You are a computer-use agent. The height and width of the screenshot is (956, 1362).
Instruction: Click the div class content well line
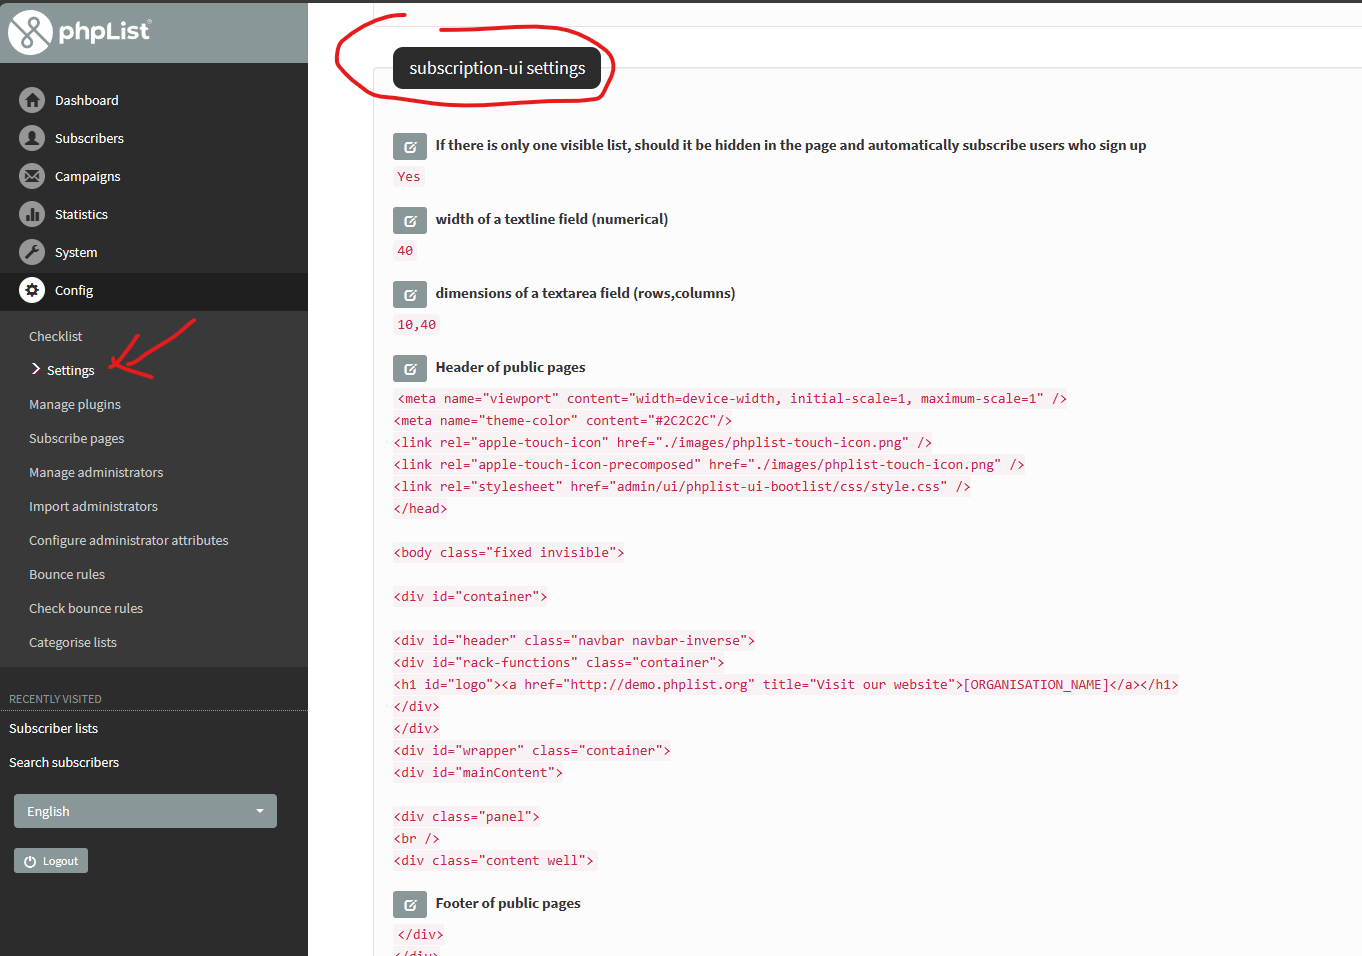point(494,861)
